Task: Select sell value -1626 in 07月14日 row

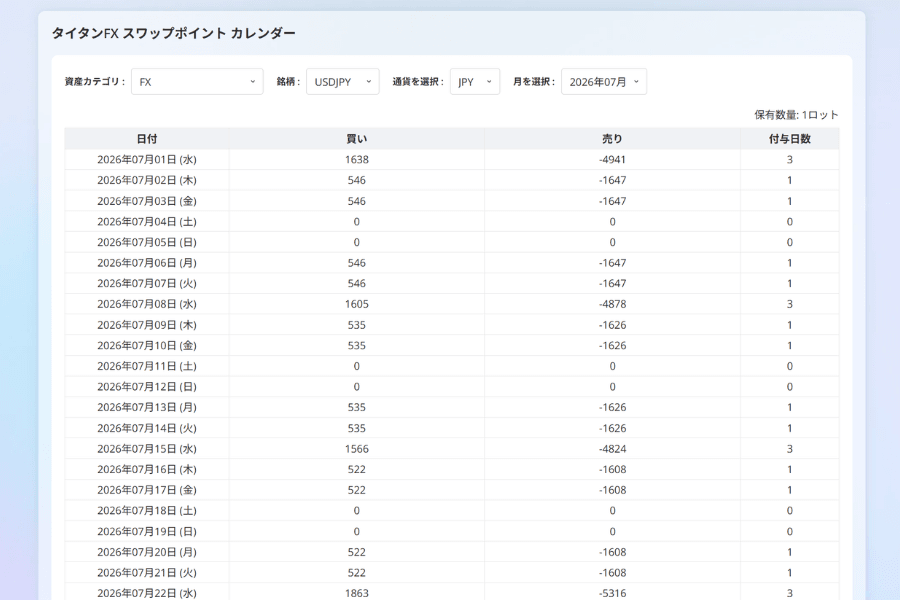Action: (x=612, y=428)
